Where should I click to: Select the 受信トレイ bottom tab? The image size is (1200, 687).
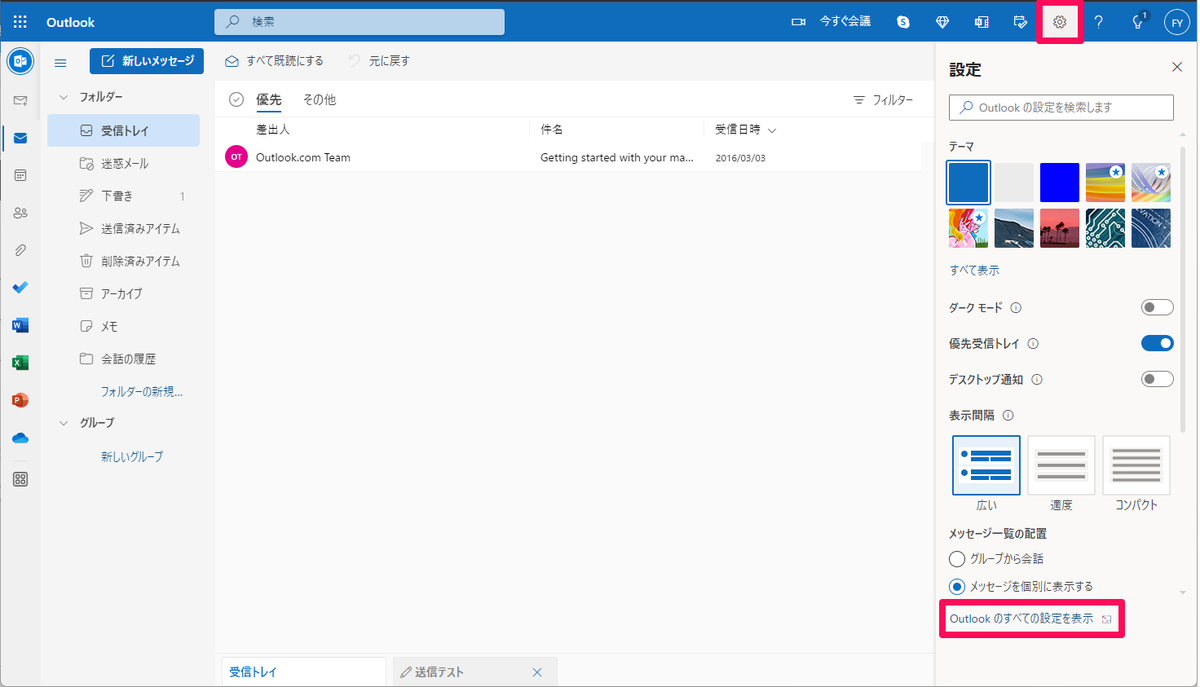tap(304, 672)
